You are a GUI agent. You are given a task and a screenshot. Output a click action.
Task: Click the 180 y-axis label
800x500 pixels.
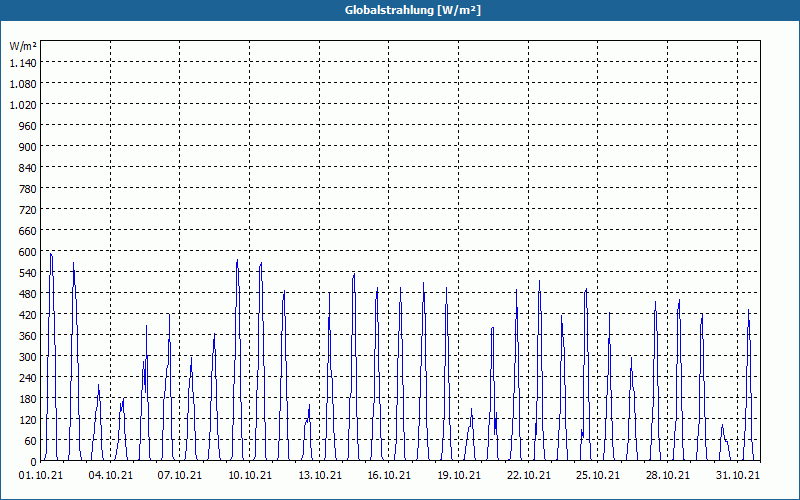tap(29, 399)
